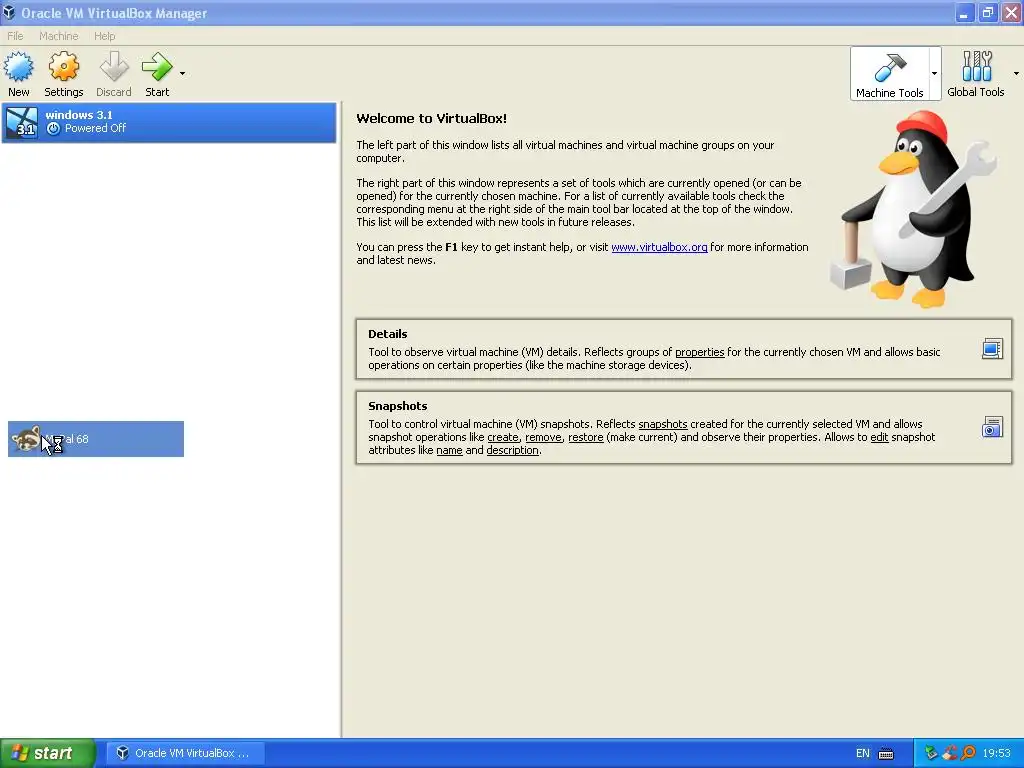Click the edit snapshot link
Screen dimensions: 1024x768
coord(880,437)
